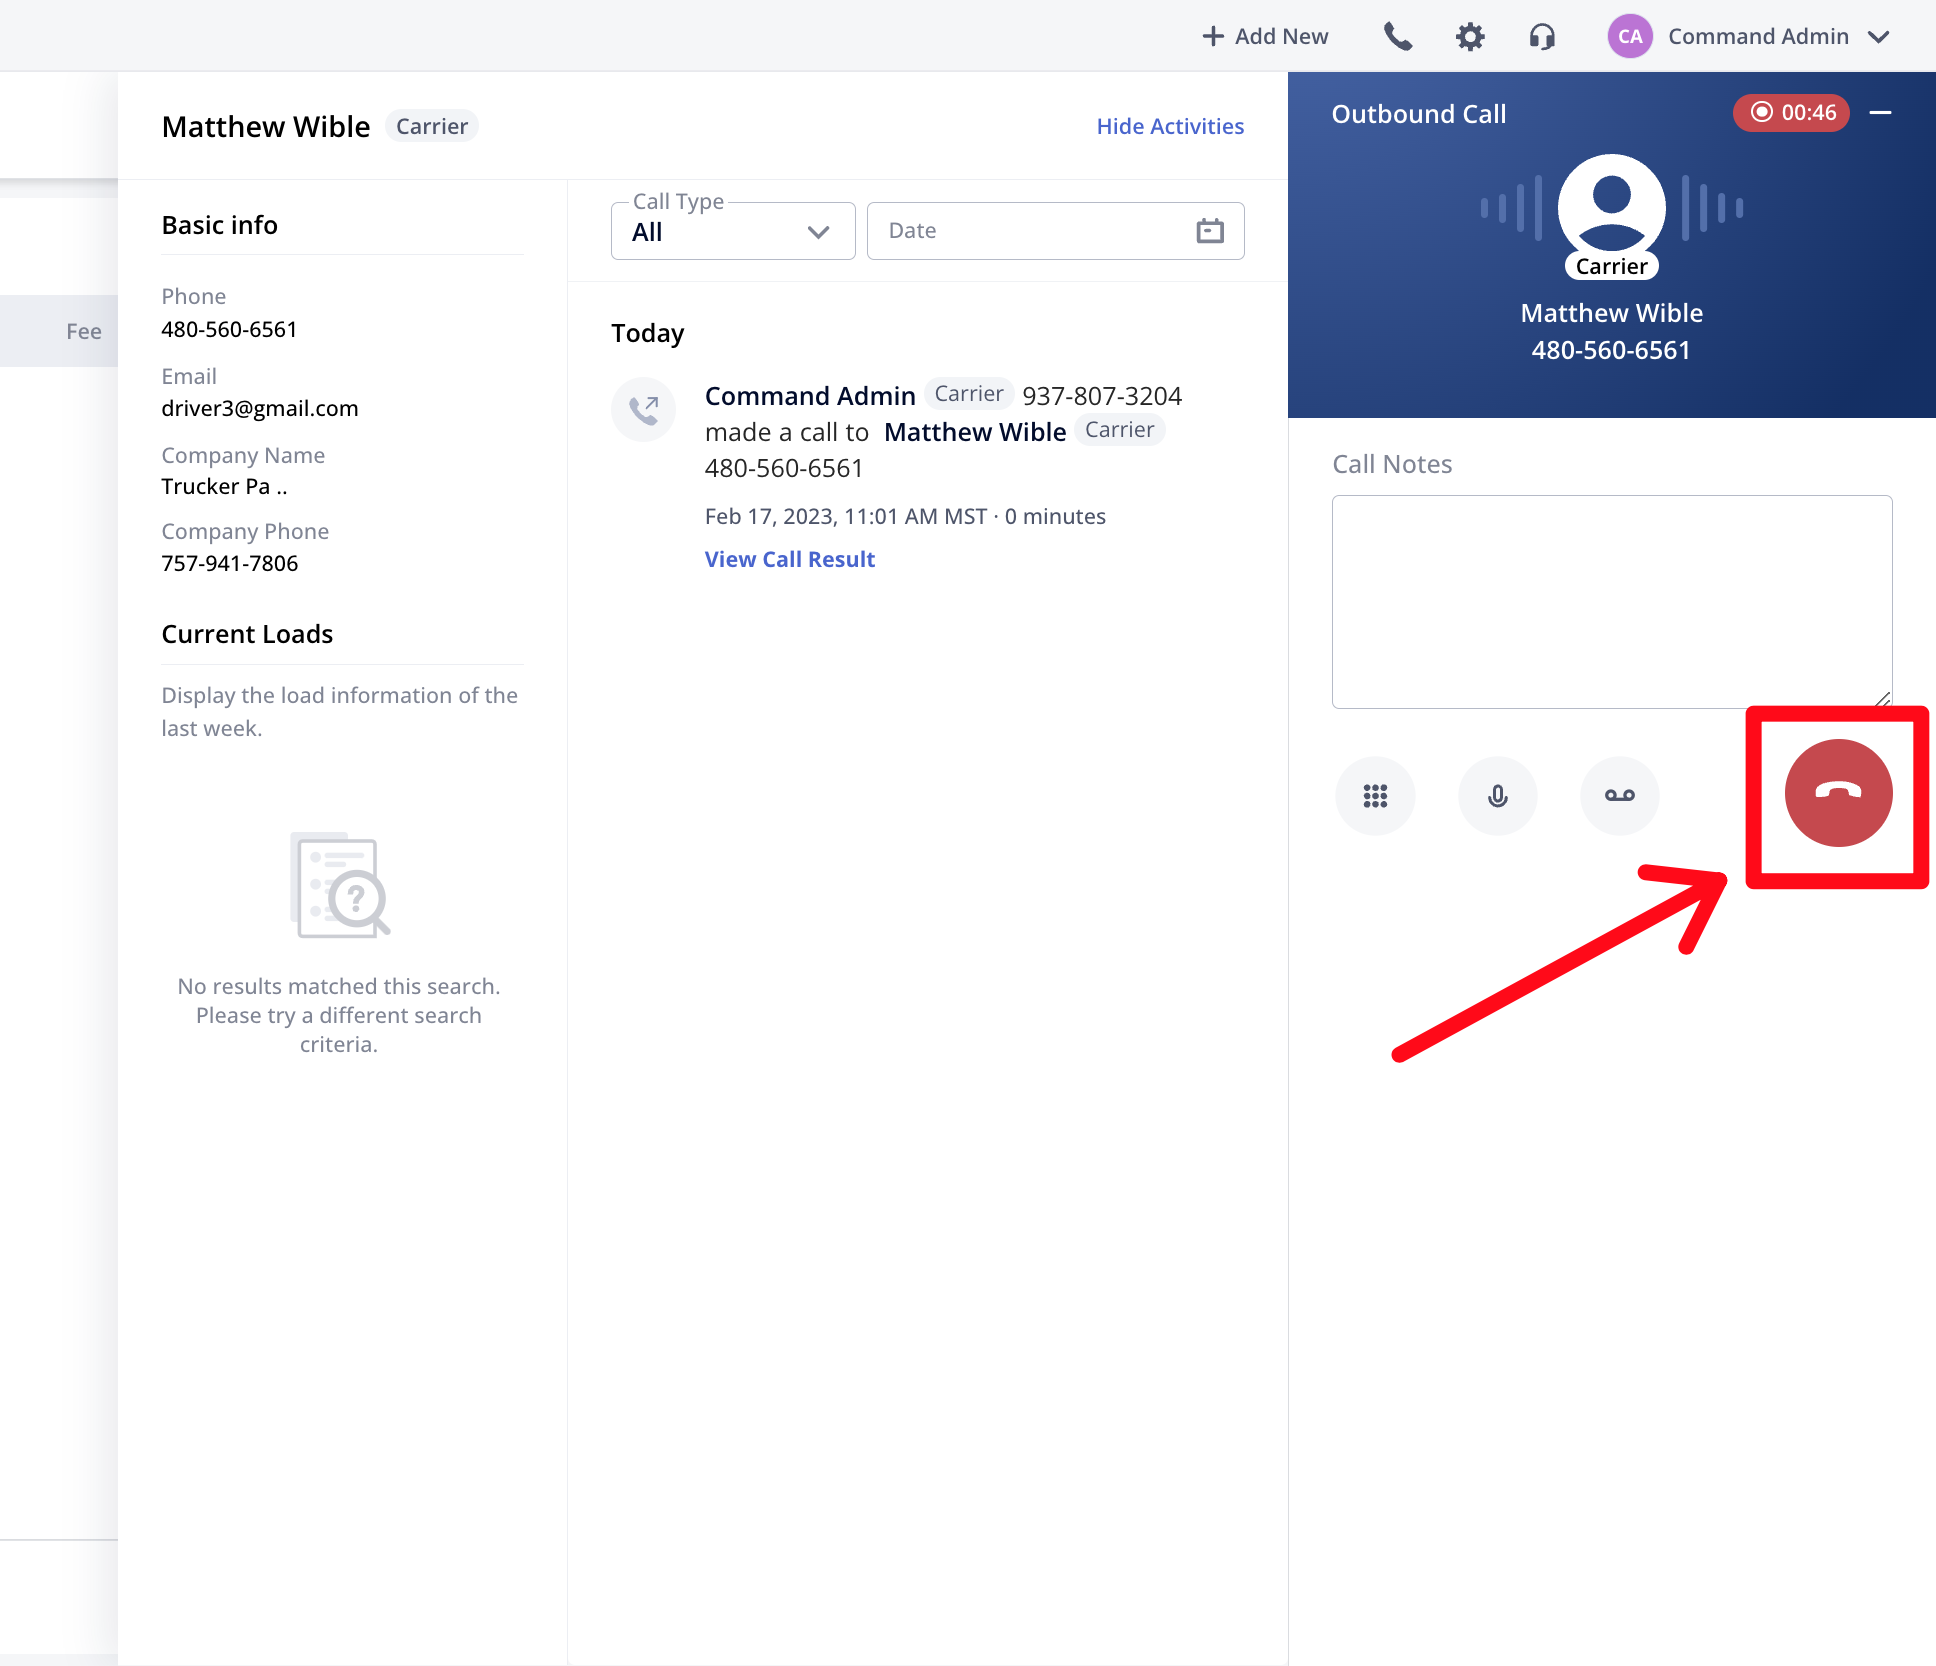
Task: Minimize the Outbound Call panel
Action: [x=1880, y=113]
